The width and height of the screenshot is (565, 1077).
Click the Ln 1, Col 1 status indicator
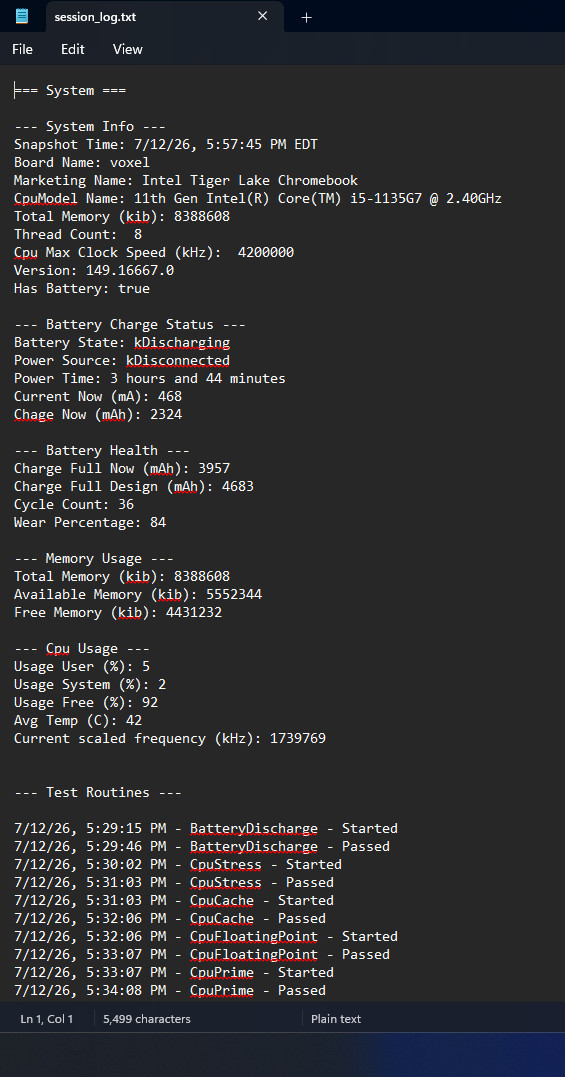point(47,1019)
